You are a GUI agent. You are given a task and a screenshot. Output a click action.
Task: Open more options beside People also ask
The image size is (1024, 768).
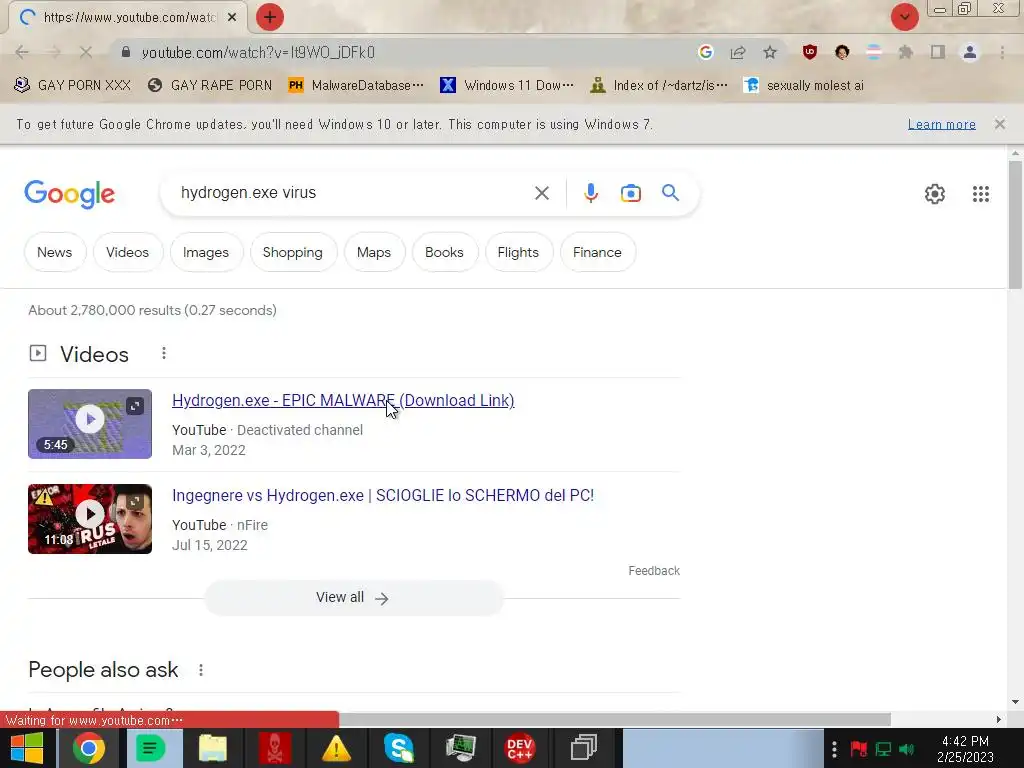[201, 670]
